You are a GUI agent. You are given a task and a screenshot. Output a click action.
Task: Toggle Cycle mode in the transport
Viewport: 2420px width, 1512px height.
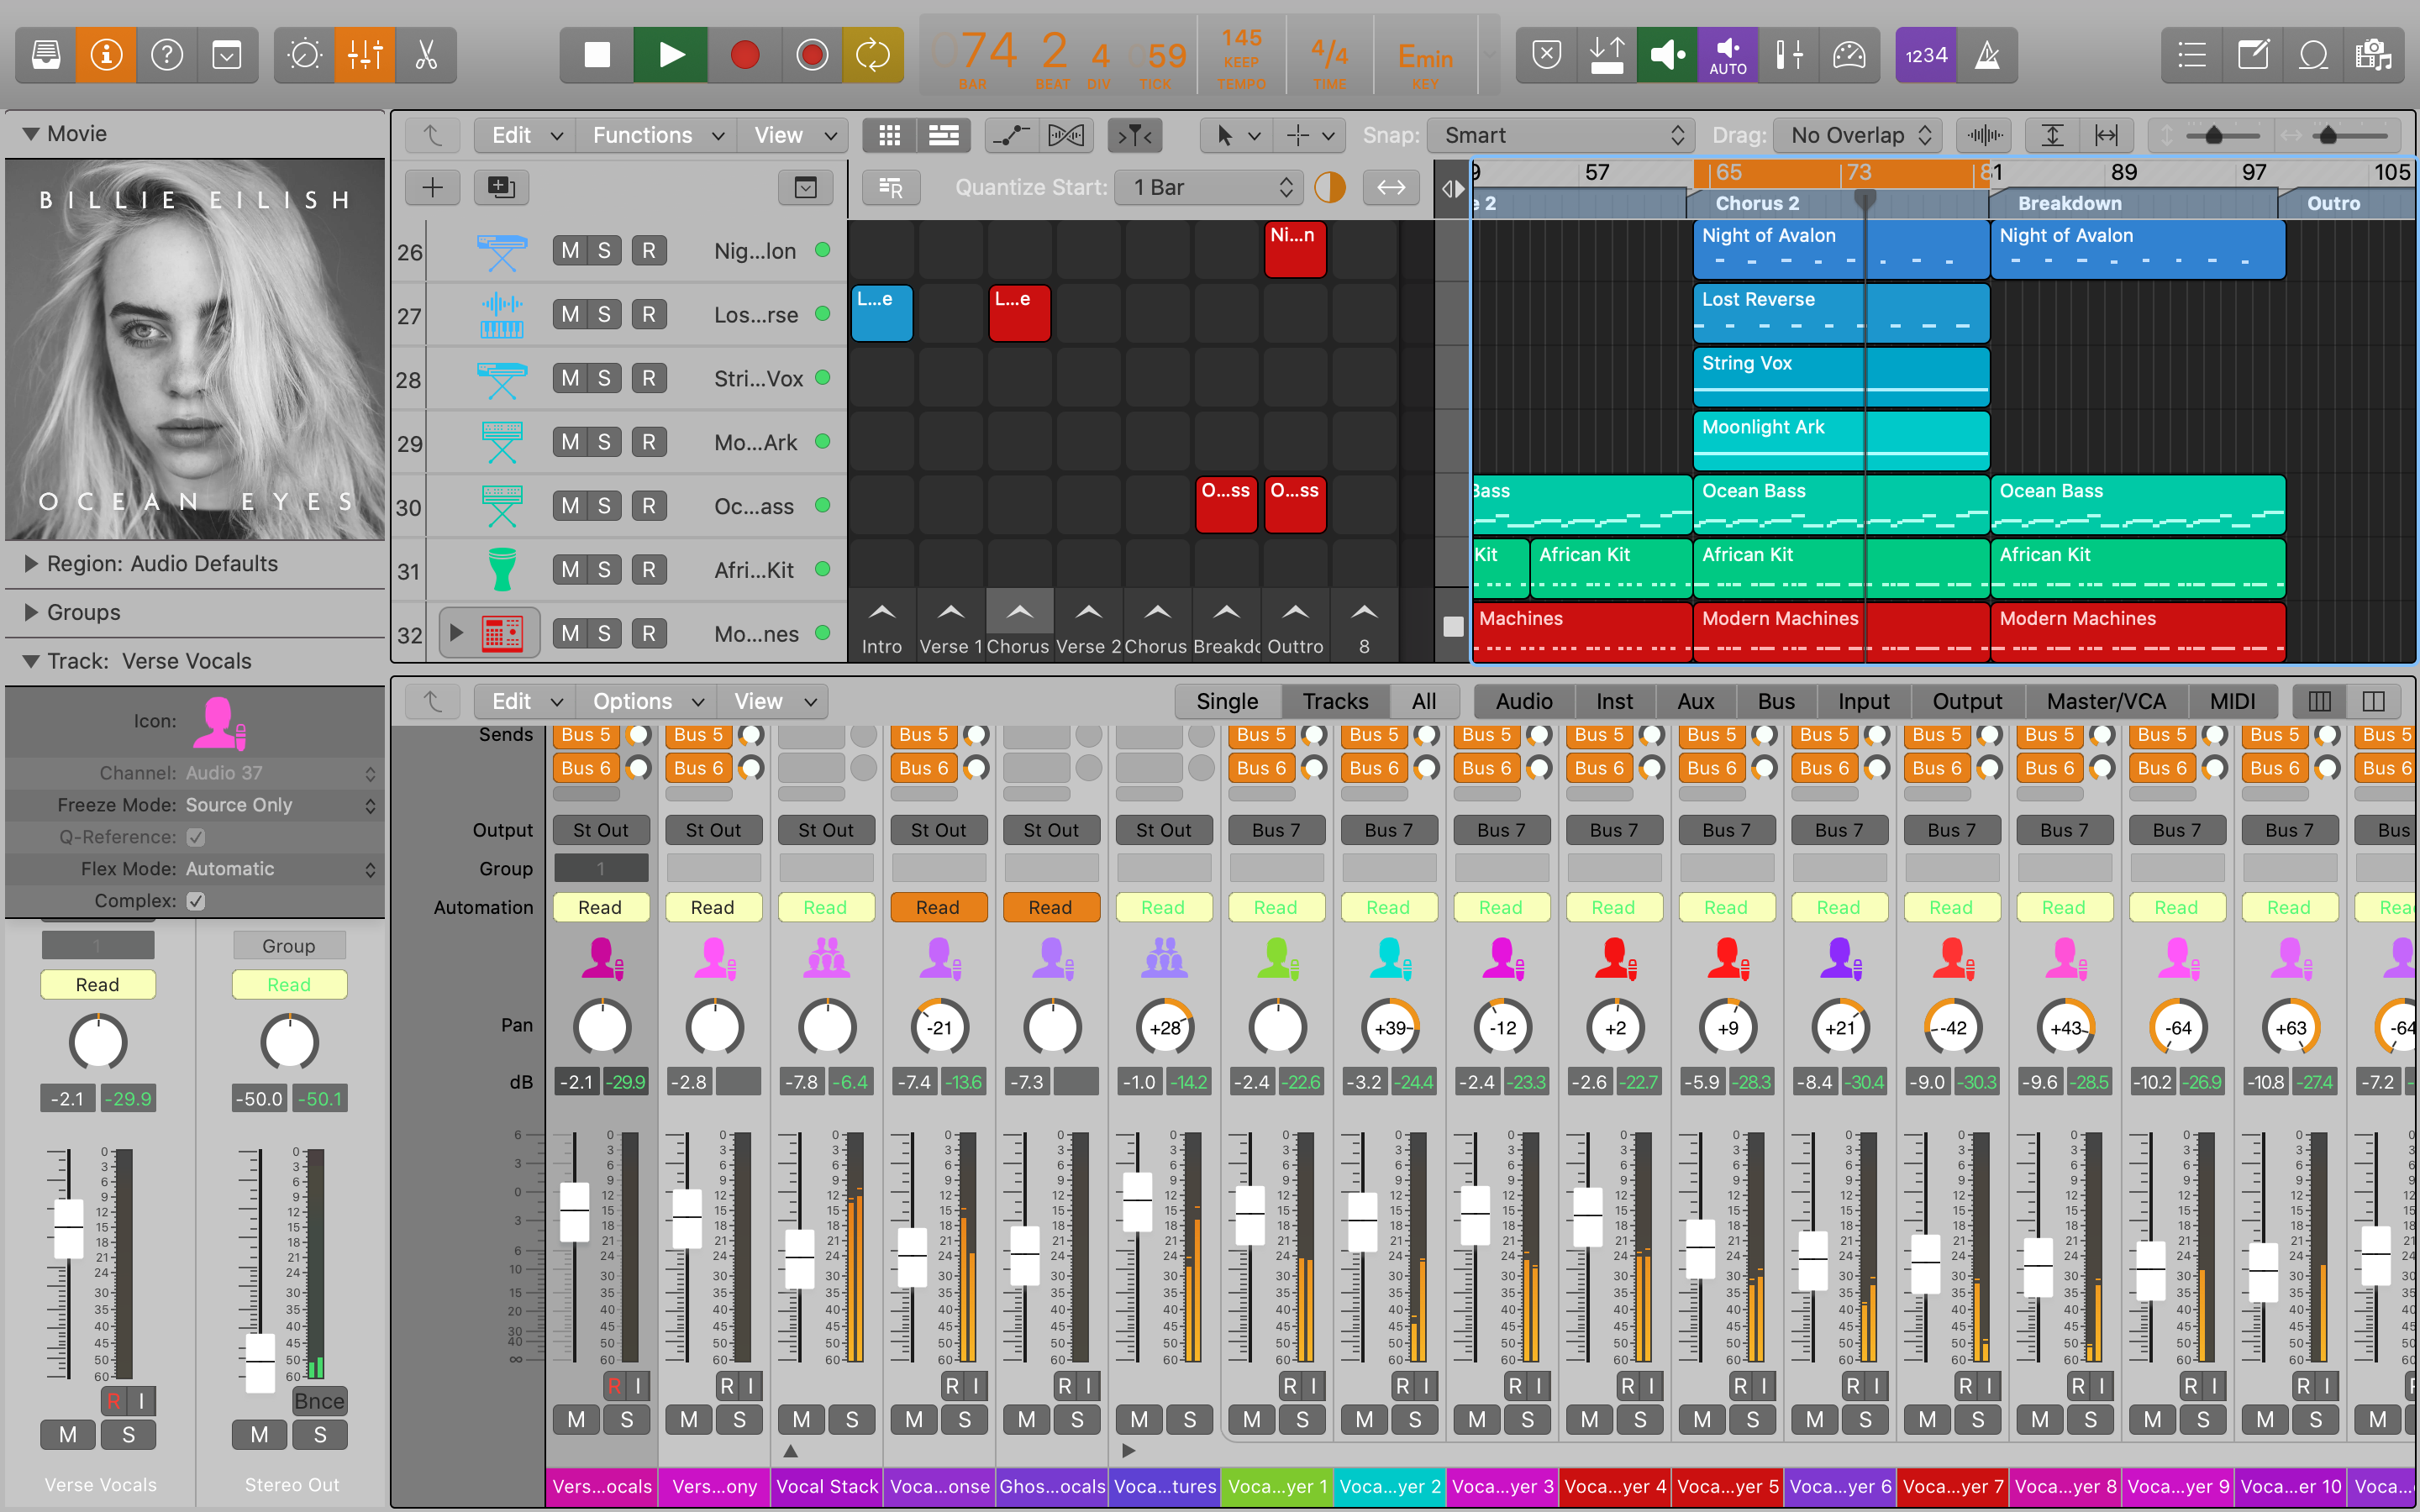(x=872, y=55)
